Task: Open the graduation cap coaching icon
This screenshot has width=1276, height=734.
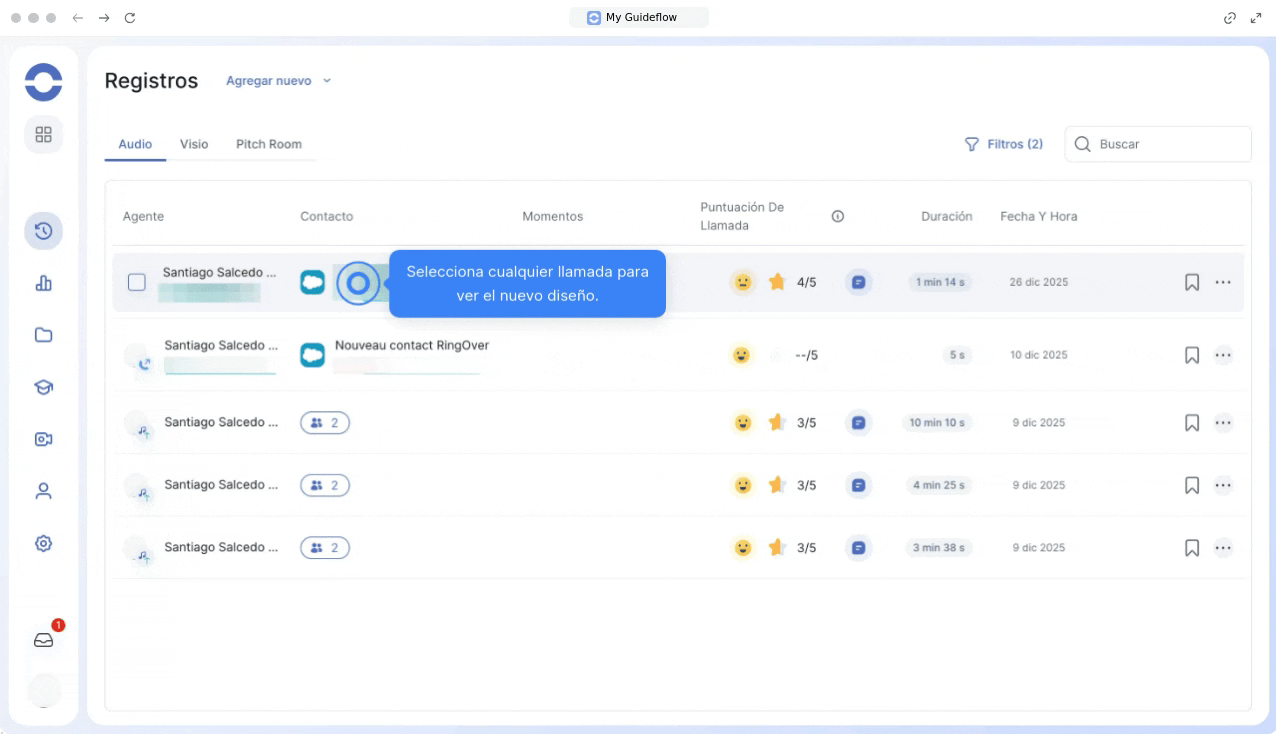Action: click(43, 387)
